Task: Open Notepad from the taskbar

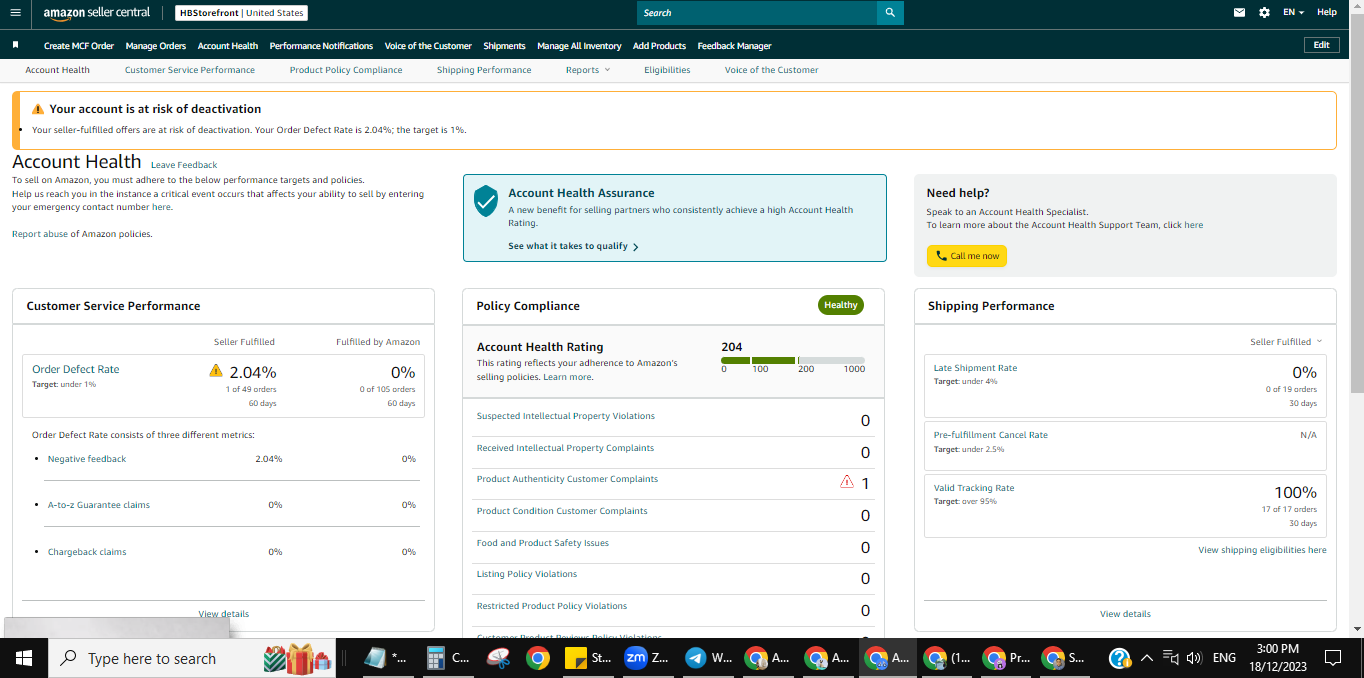Action: [x=384, y=658]
